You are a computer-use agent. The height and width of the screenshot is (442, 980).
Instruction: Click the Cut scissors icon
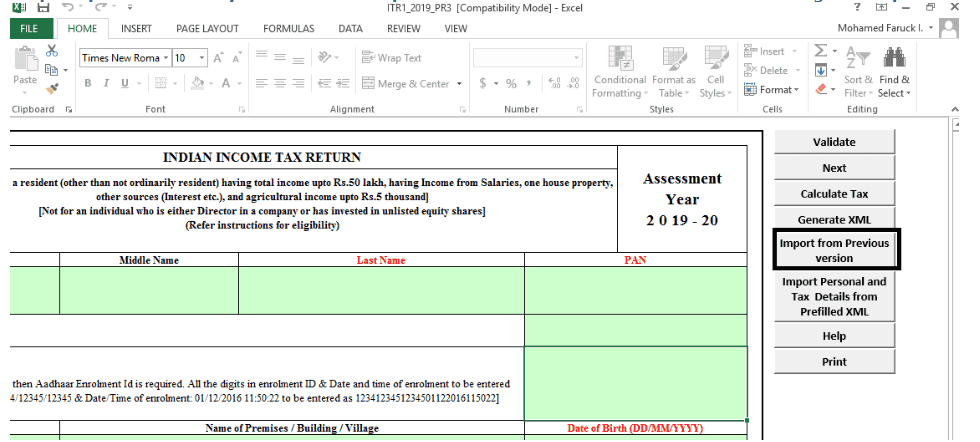click(x=52, y=52)
